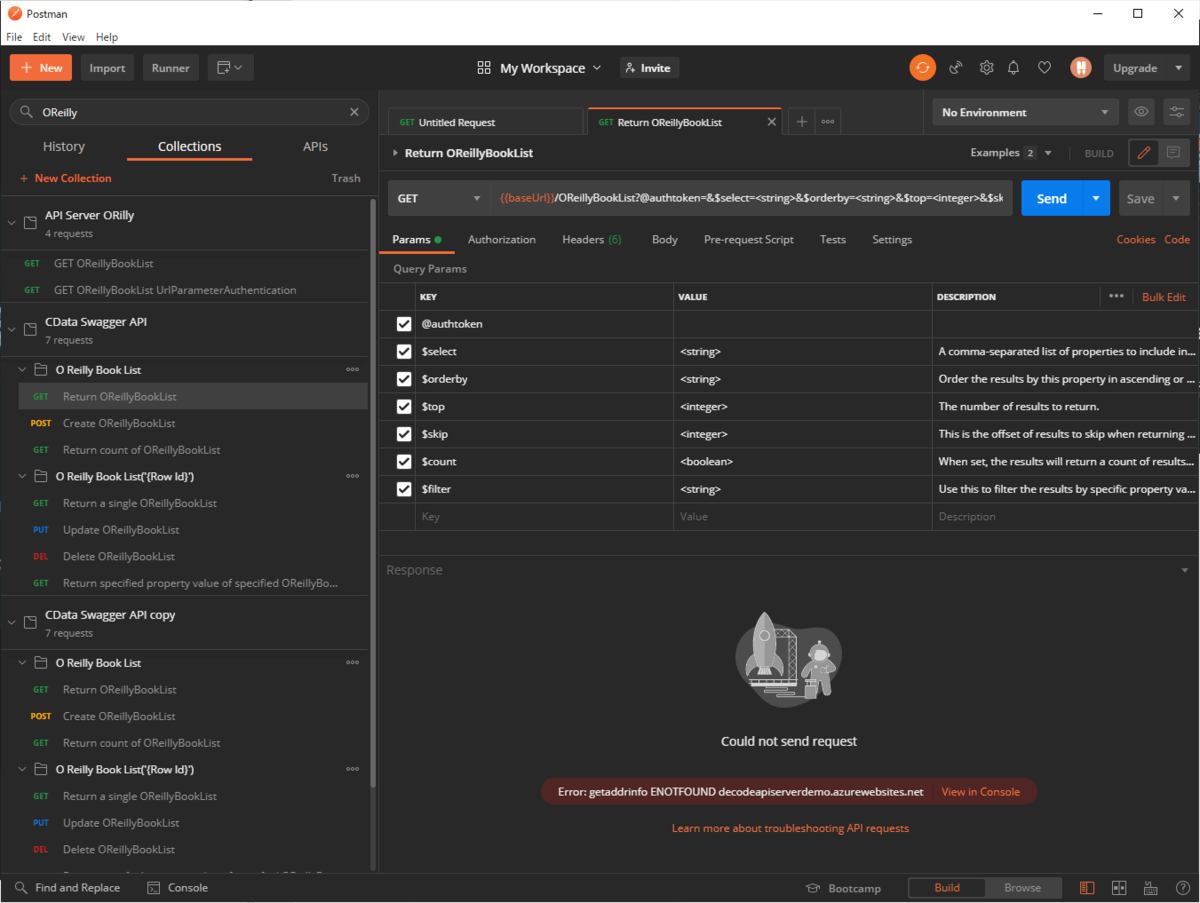
Task: Close the Return OReillyBookList tab
Action: (x=771, y=122)
